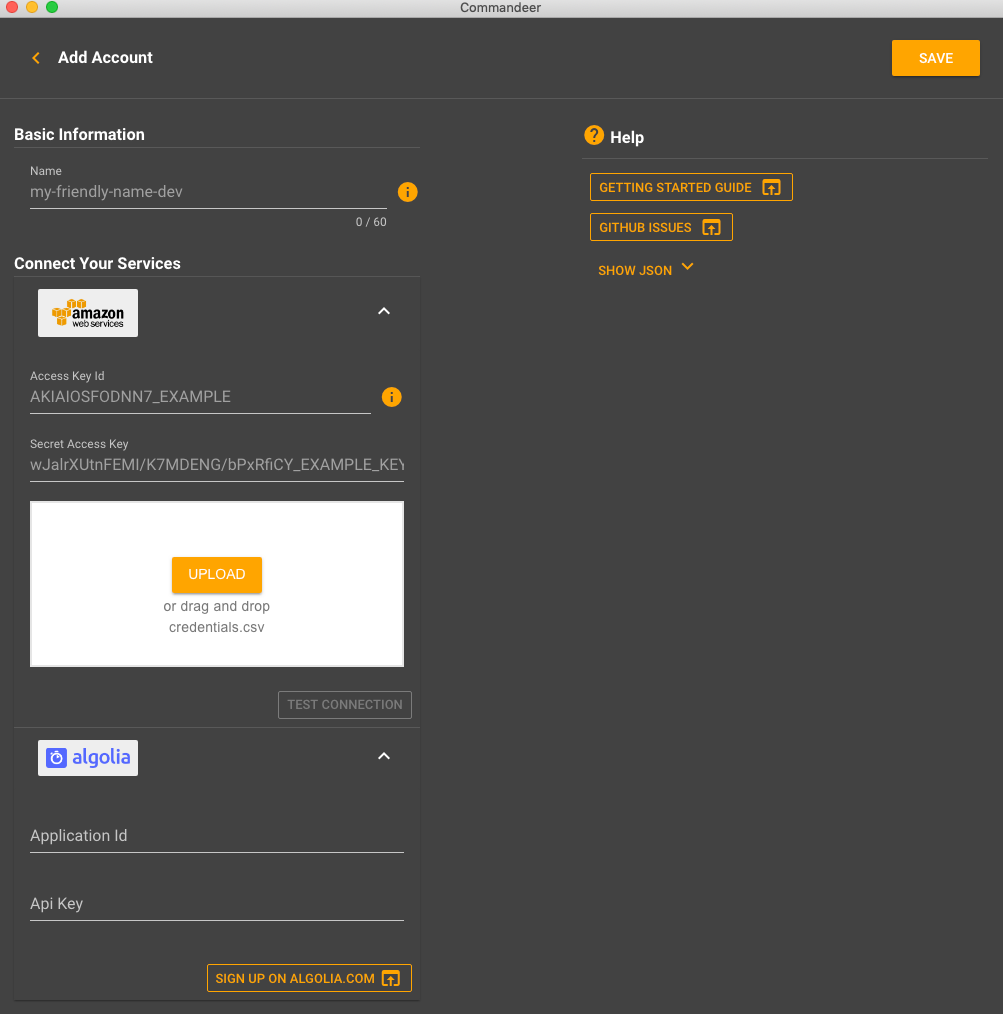Click the Amazon Web Services logo

point(88,313)
